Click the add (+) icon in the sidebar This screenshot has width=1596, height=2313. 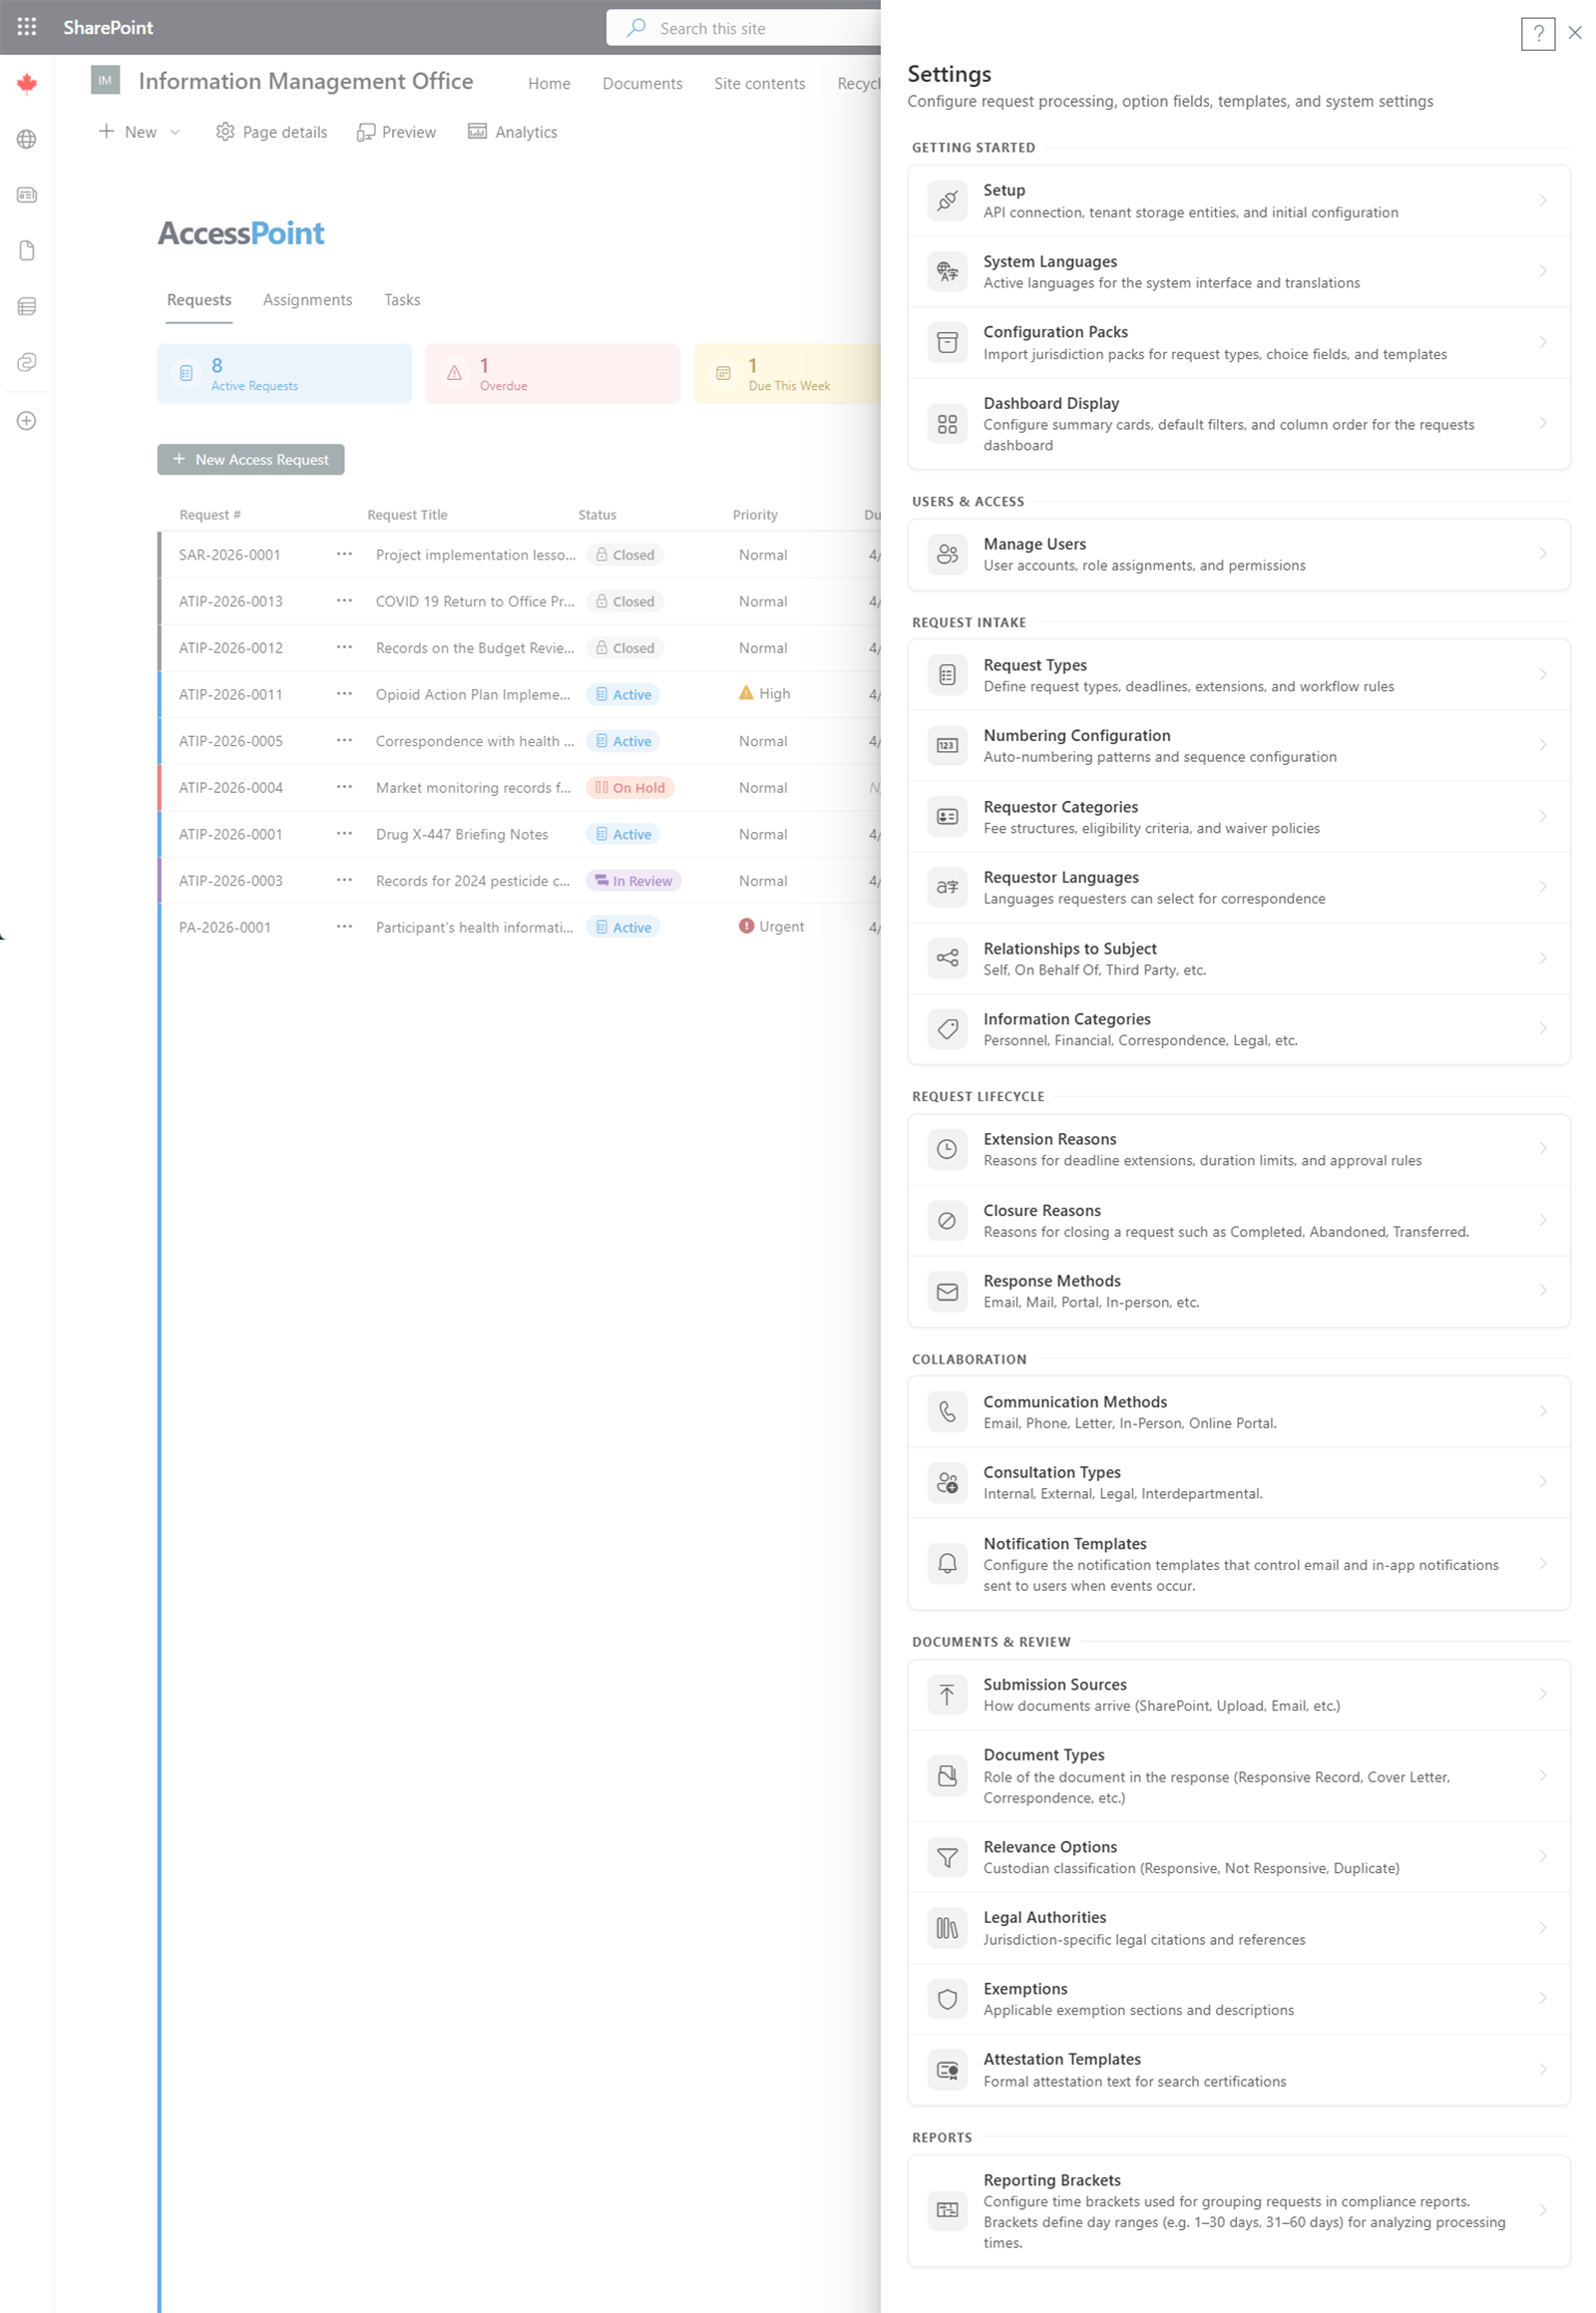[26, 421]
